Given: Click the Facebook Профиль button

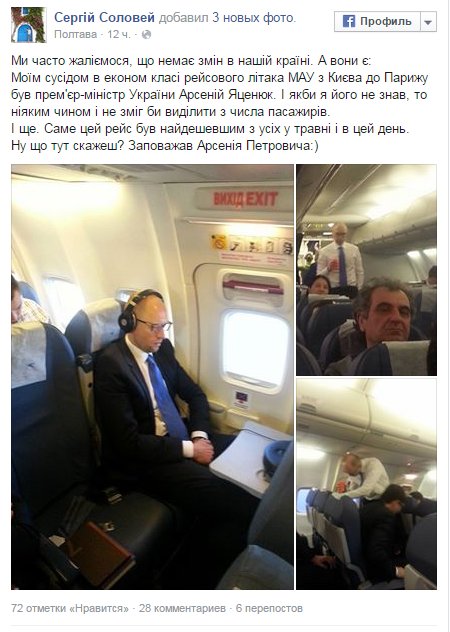Looking at the screenshot, I should [x=377, y=21].
